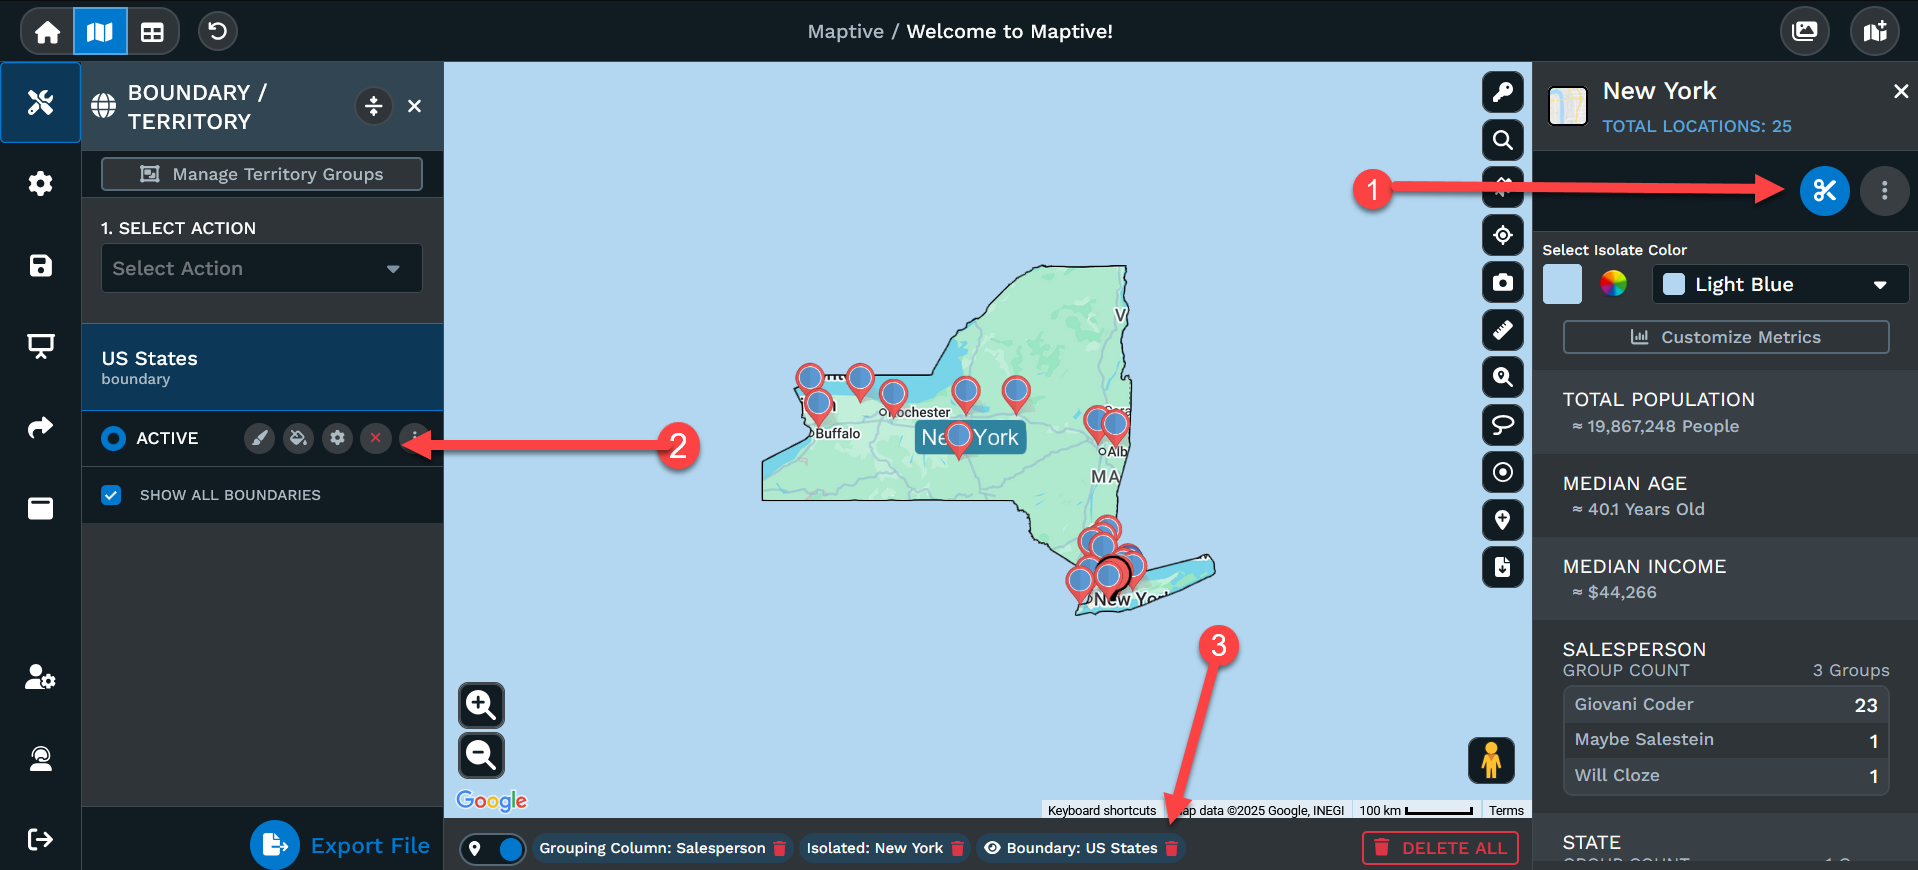Open map Keyboard shortcuts link
Screen dimensions: 1918x870
point(1101,810)
